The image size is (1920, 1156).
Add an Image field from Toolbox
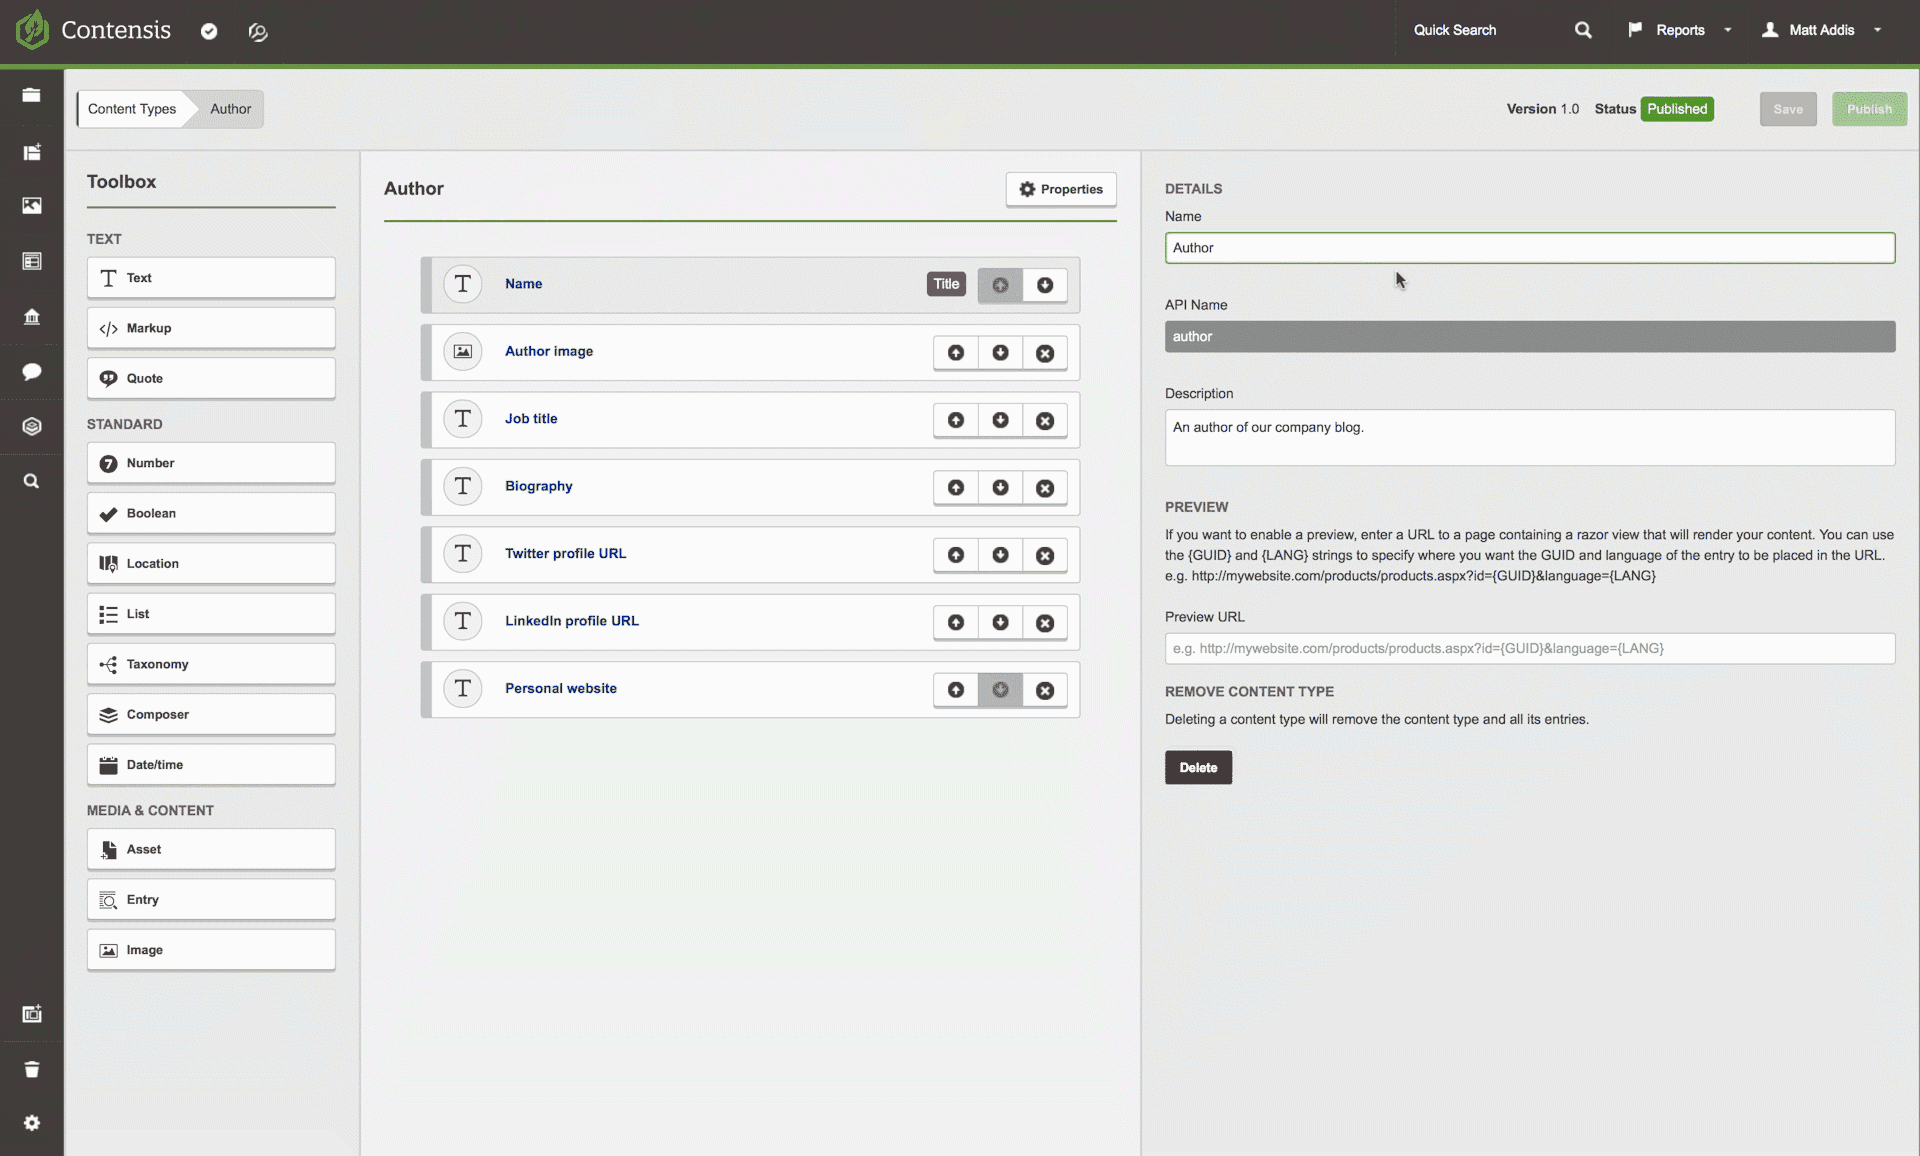coord(211,950)
